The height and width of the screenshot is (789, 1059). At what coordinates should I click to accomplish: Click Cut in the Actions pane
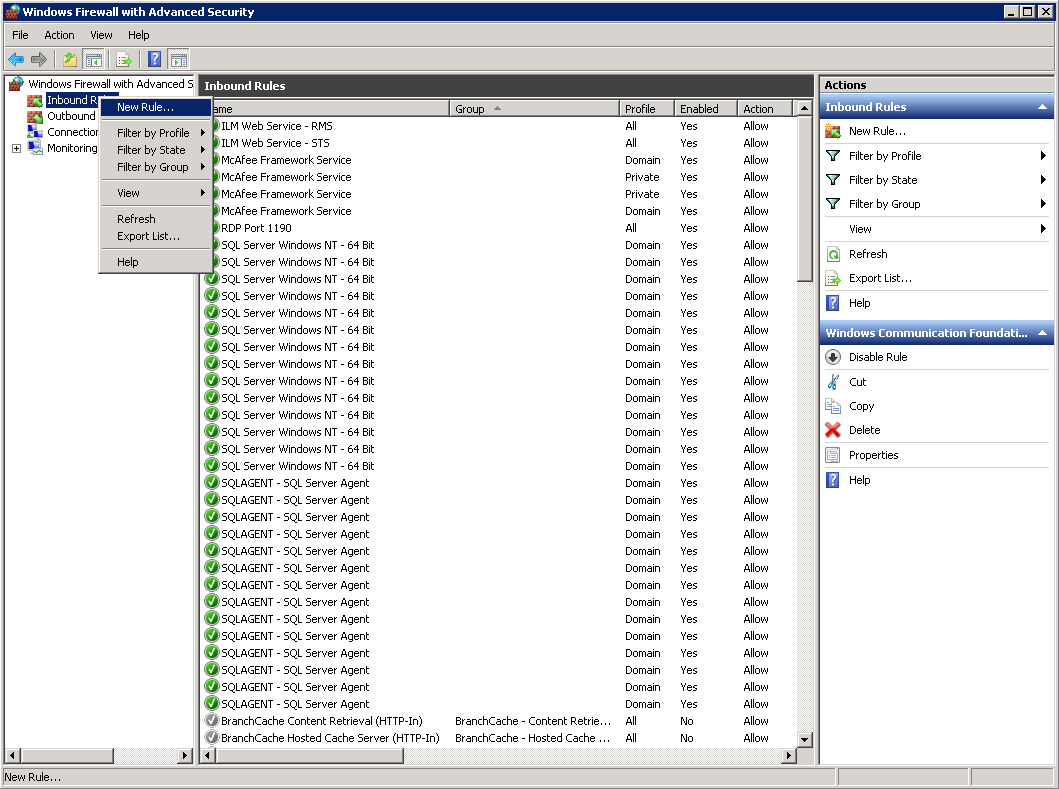coord(857,382)
